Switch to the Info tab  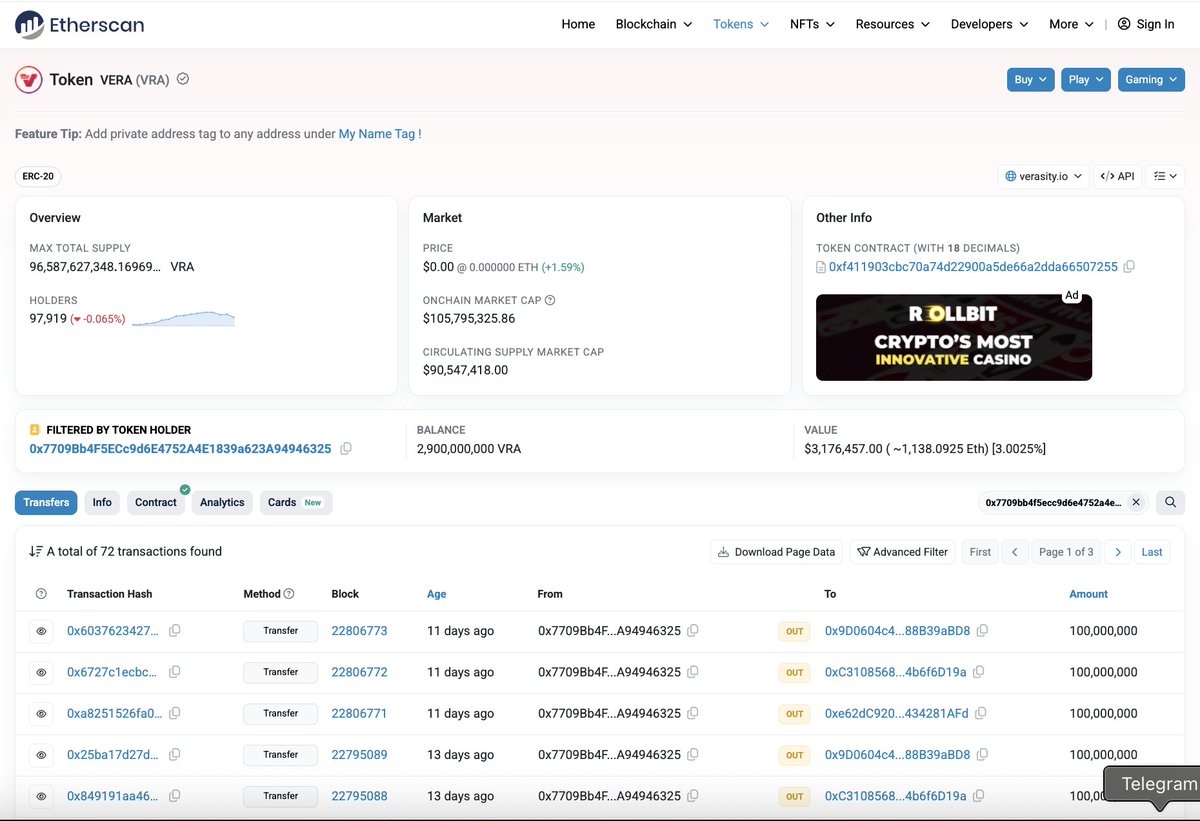pyautogui.click(x=102, y=502)
